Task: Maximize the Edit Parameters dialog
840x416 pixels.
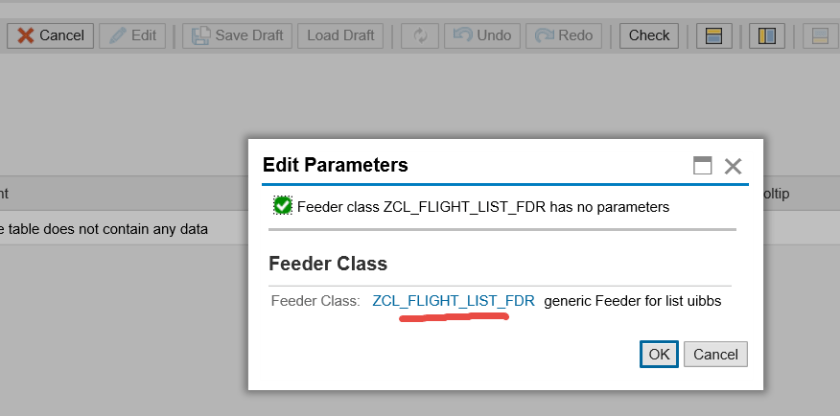Action: 703,166
